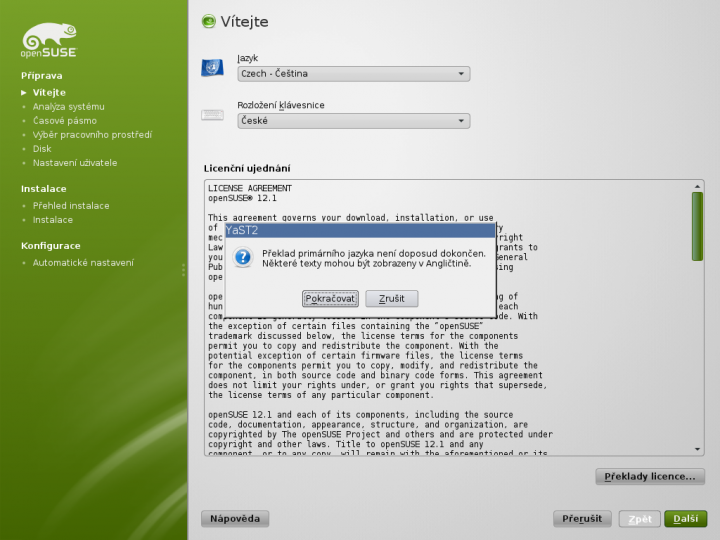Select the Instalace step under Instalace heading

click(52, 220)
